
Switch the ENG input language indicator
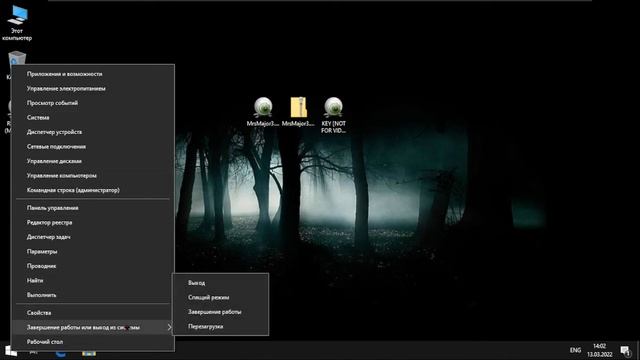[x=575, y=351]
